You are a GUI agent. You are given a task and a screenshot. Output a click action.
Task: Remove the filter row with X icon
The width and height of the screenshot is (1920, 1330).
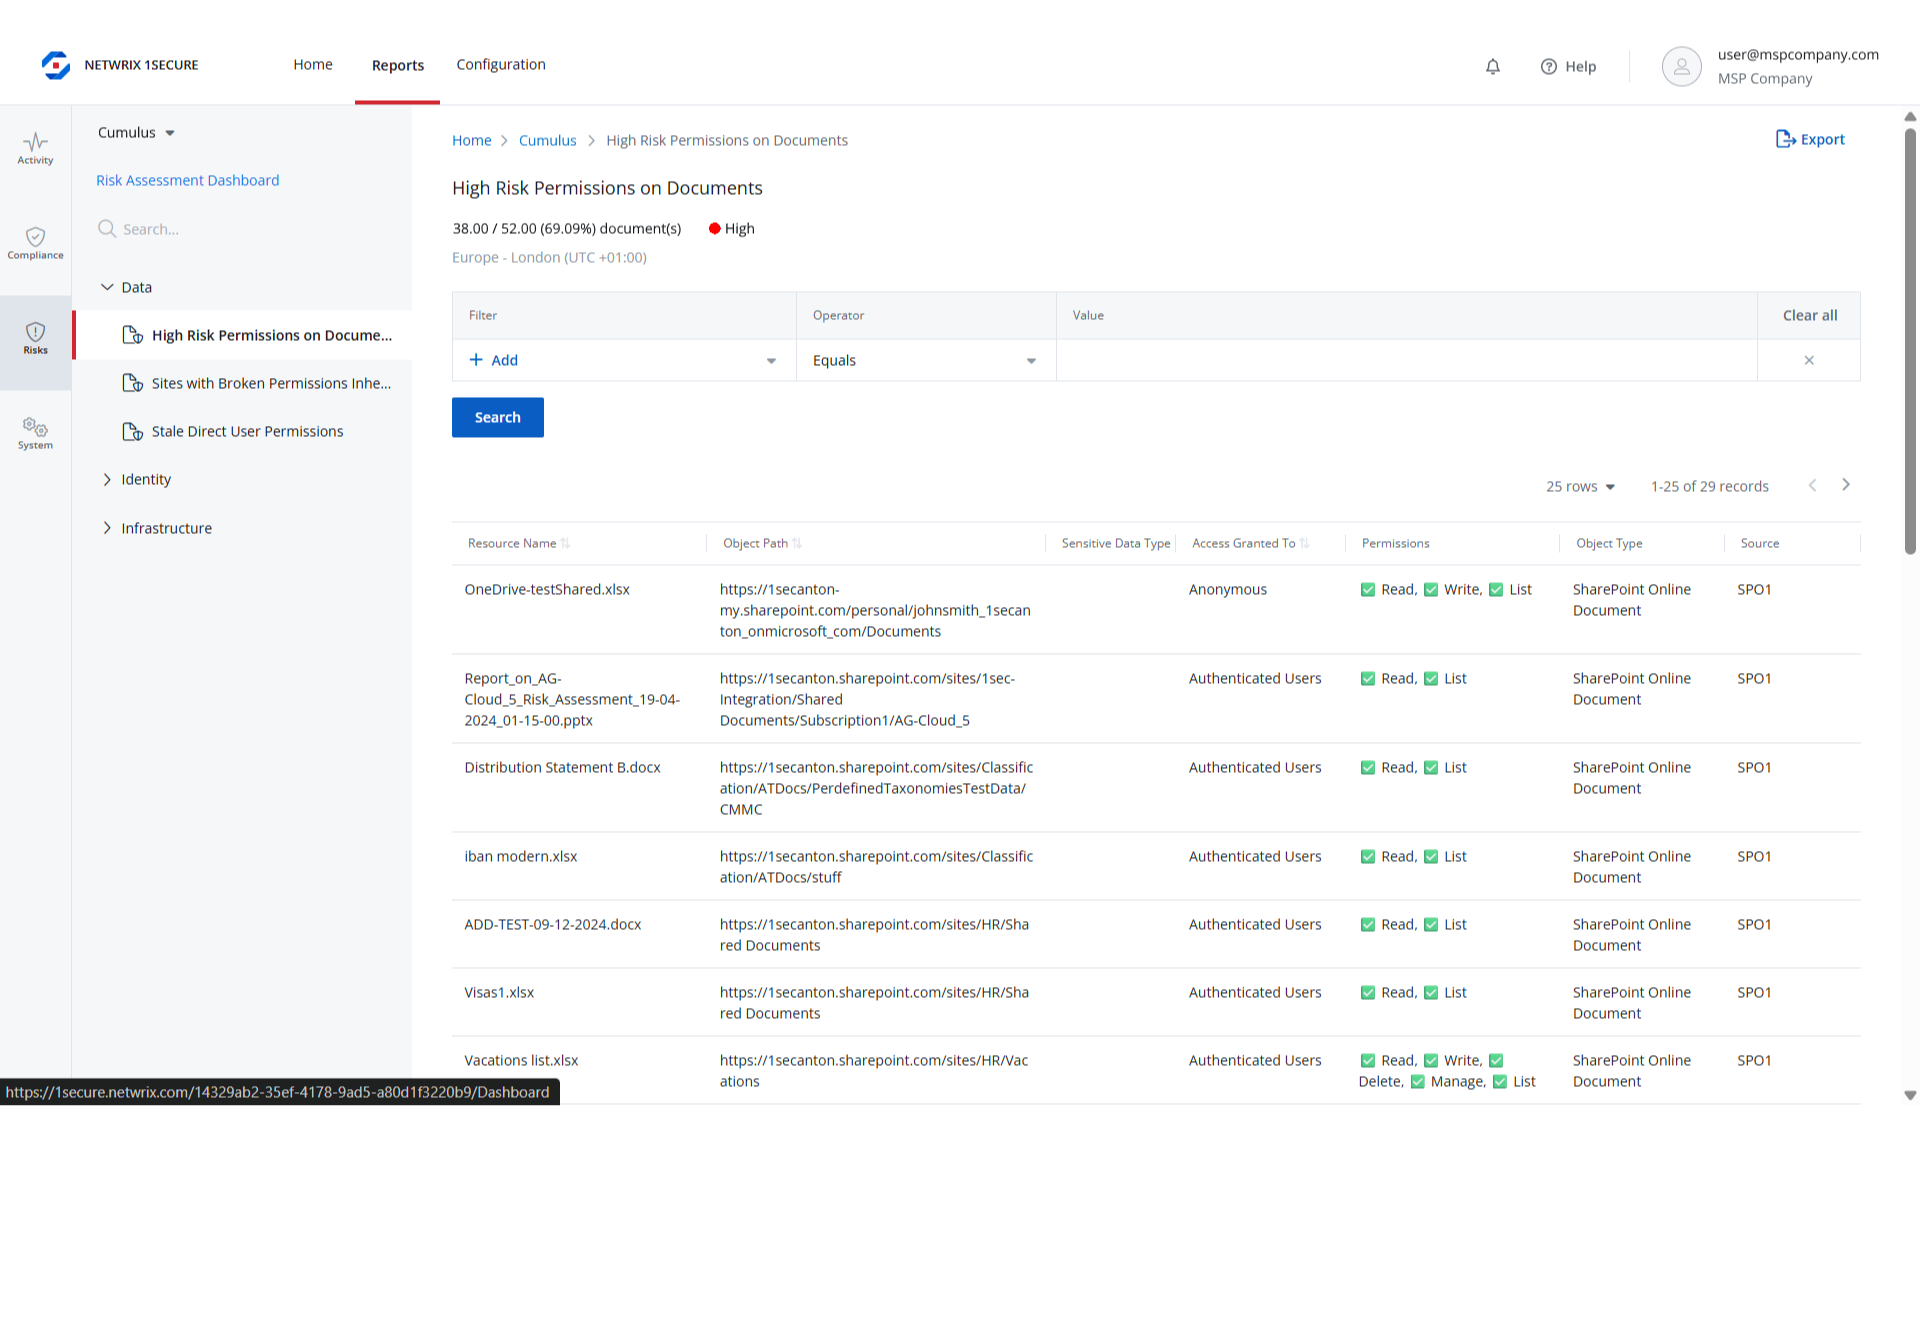(x=1809, y=360)
